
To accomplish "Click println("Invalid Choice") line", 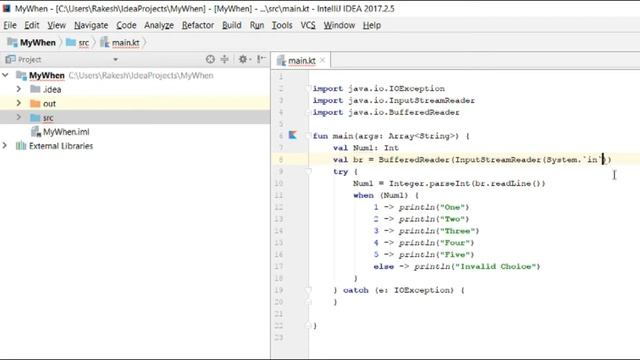I will pyautogui.click(x=457, y=267).
